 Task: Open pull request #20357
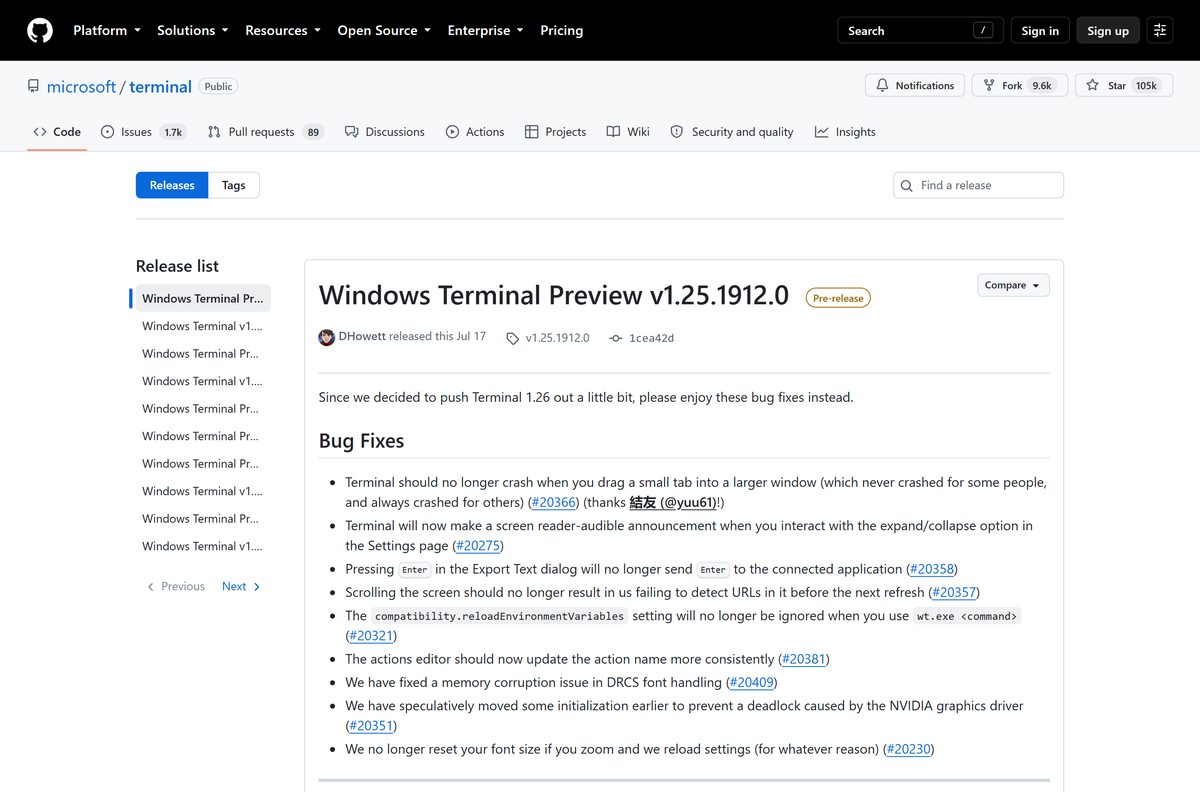click(954, 592)
